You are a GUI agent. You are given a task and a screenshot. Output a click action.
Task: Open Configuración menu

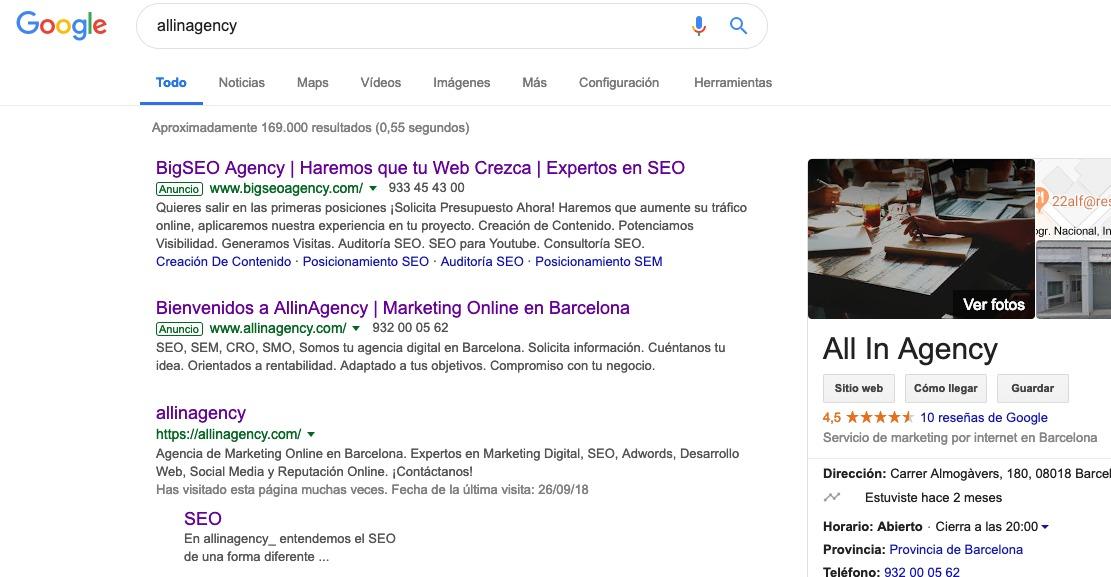point(619,82)
